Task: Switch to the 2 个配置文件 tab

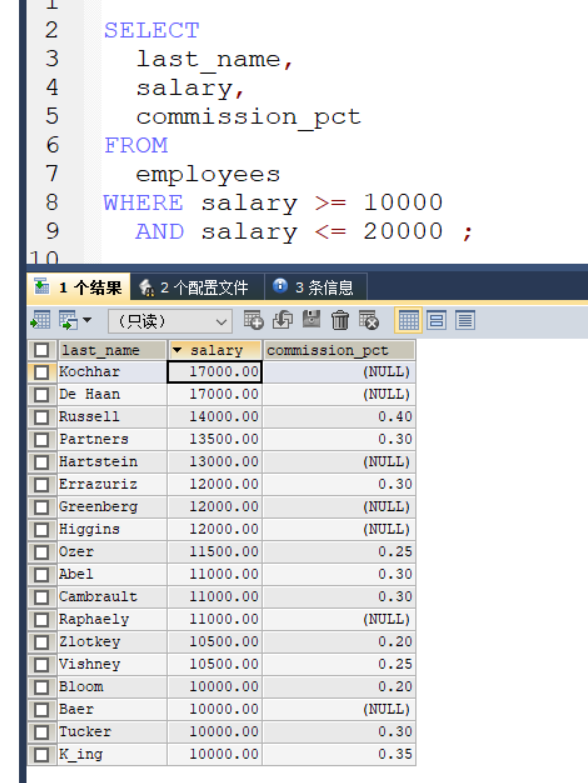Action: [x=197, y=287]
